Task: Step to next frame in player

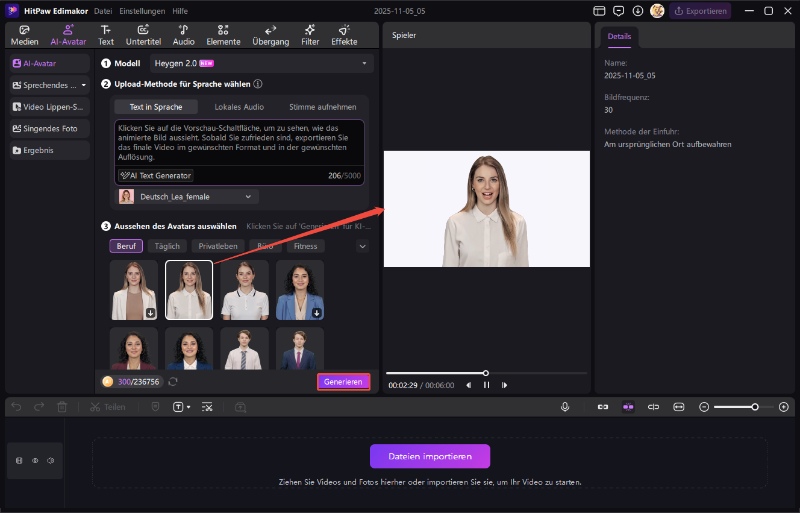Action: coord(504,385)
